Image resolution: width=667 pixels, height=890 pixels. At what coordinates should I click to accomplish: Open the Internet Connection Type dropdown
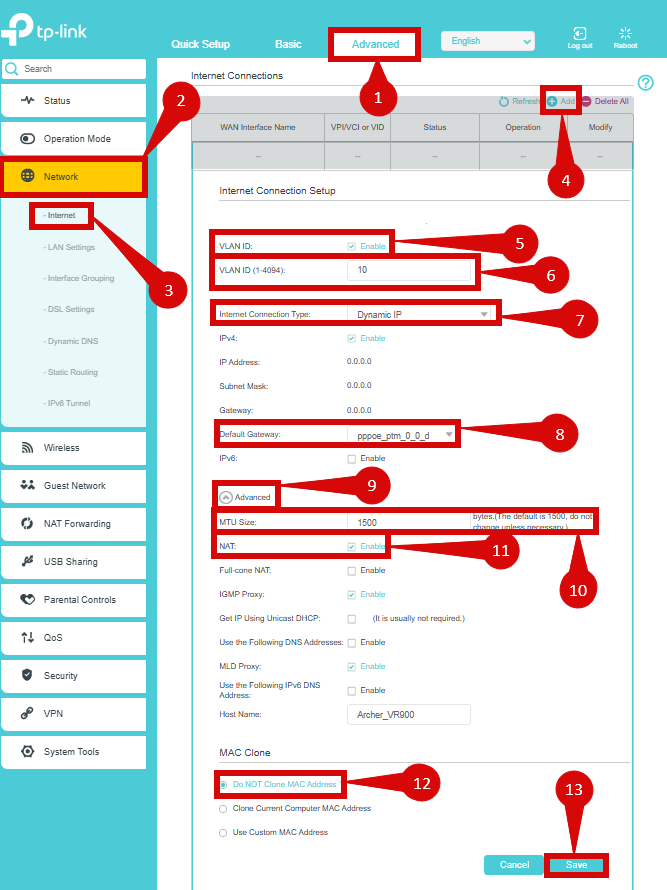pyautogui.click(x=419, y=314)
